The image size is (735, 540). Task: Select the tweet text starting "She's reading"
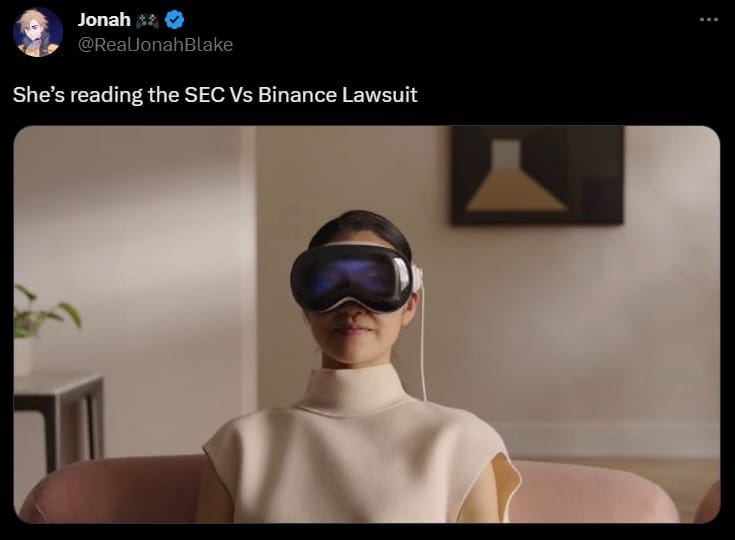(x=215, y=95)
